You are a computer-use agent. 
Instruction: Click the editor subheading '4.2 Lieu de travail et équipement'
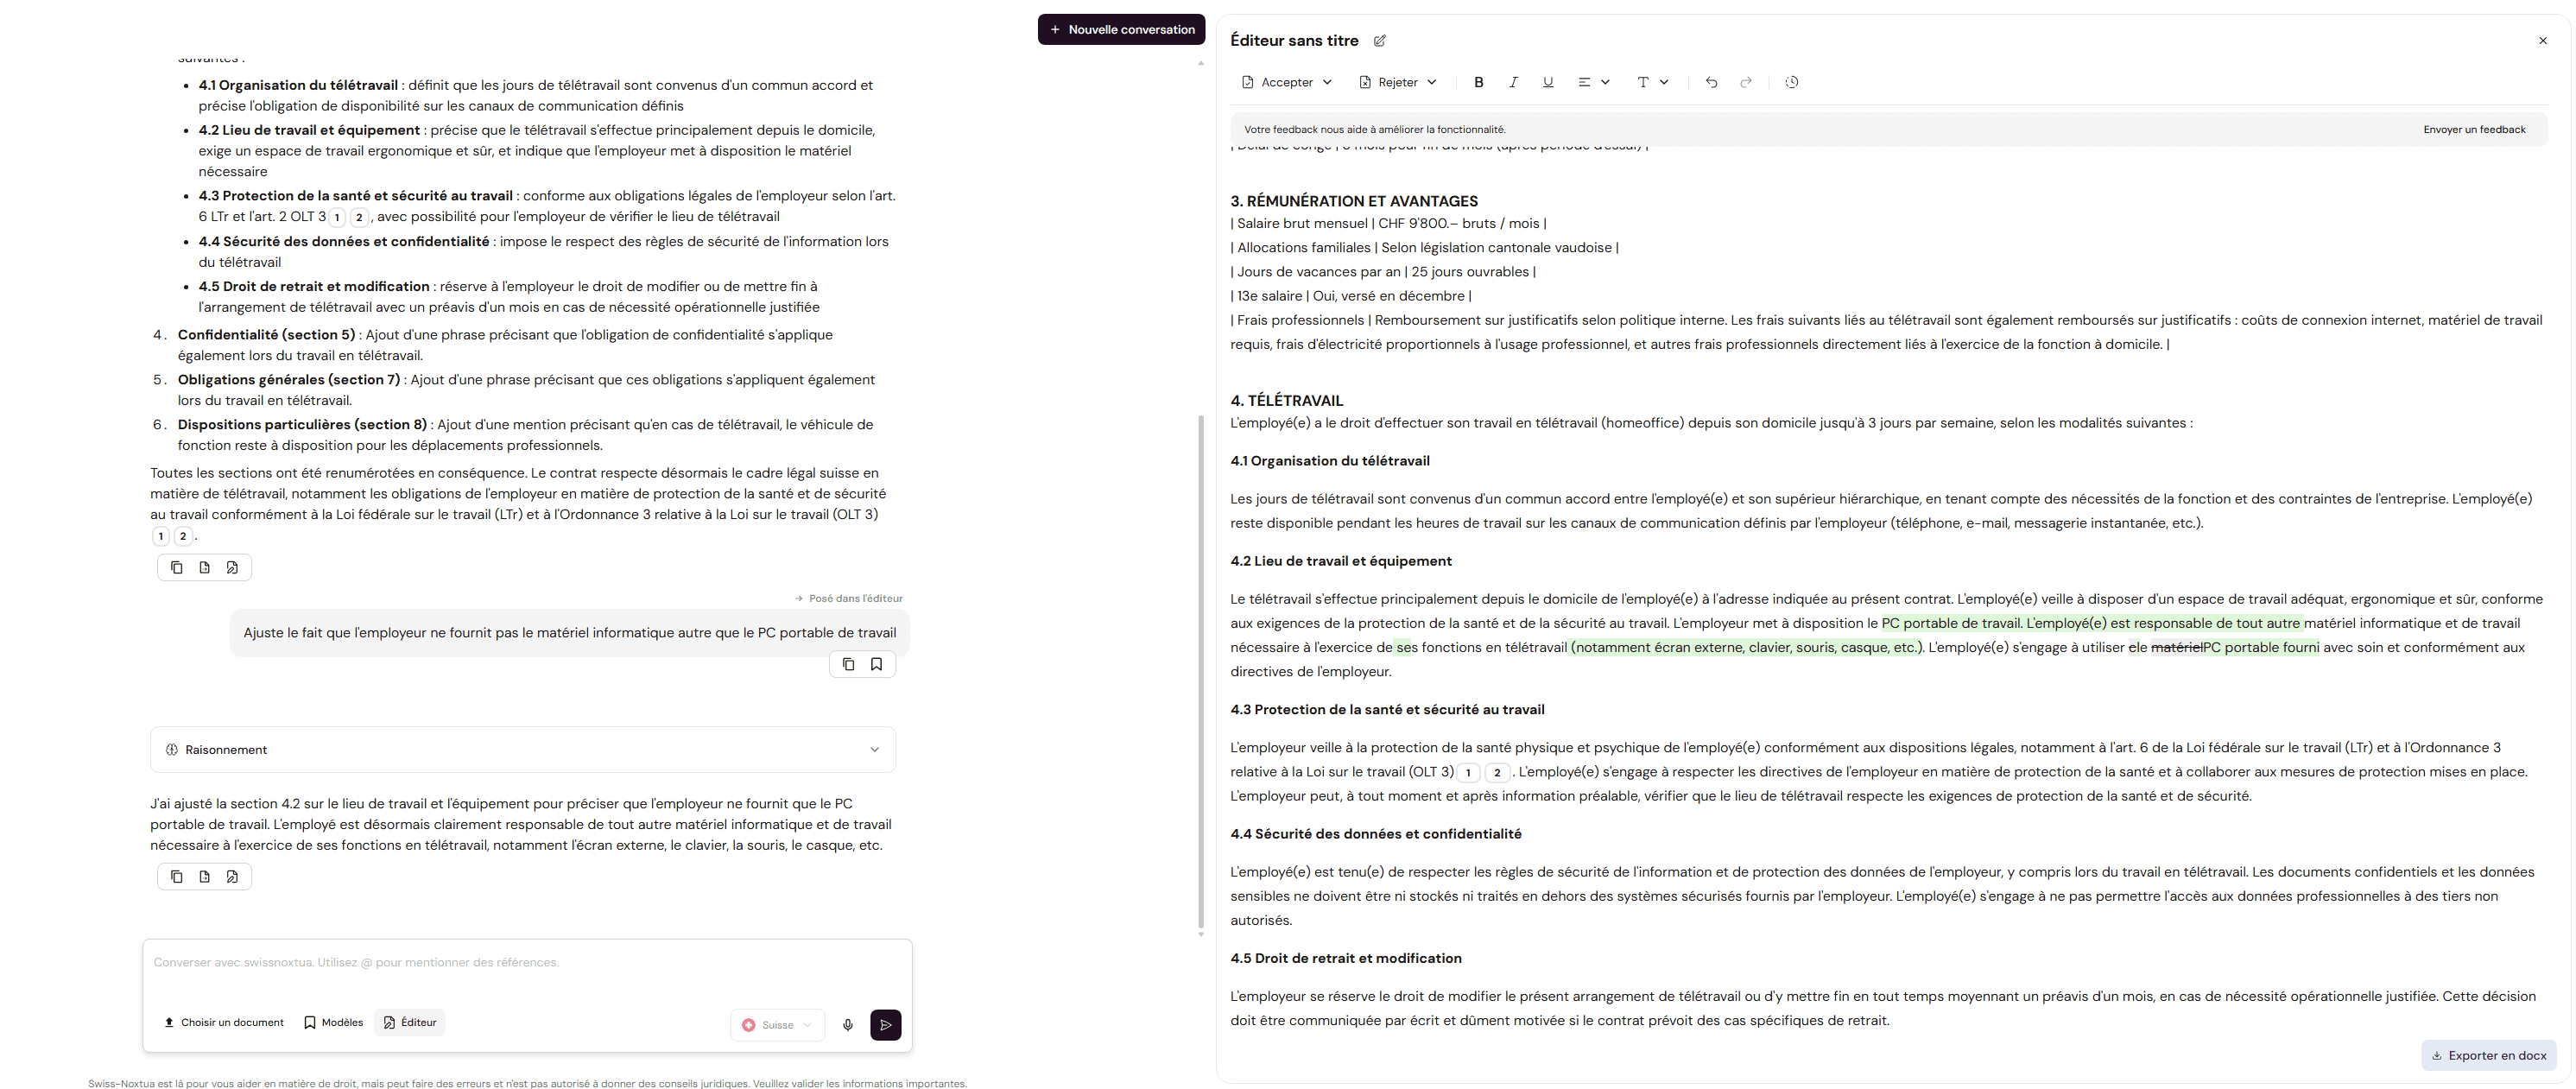(x=1341, y=561)
